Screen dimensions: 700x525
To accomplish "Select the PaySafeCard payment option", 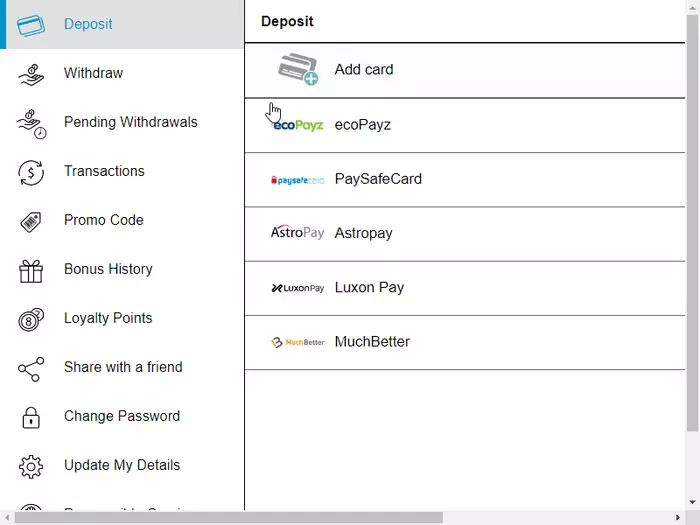I will click(x=465, y=180).
